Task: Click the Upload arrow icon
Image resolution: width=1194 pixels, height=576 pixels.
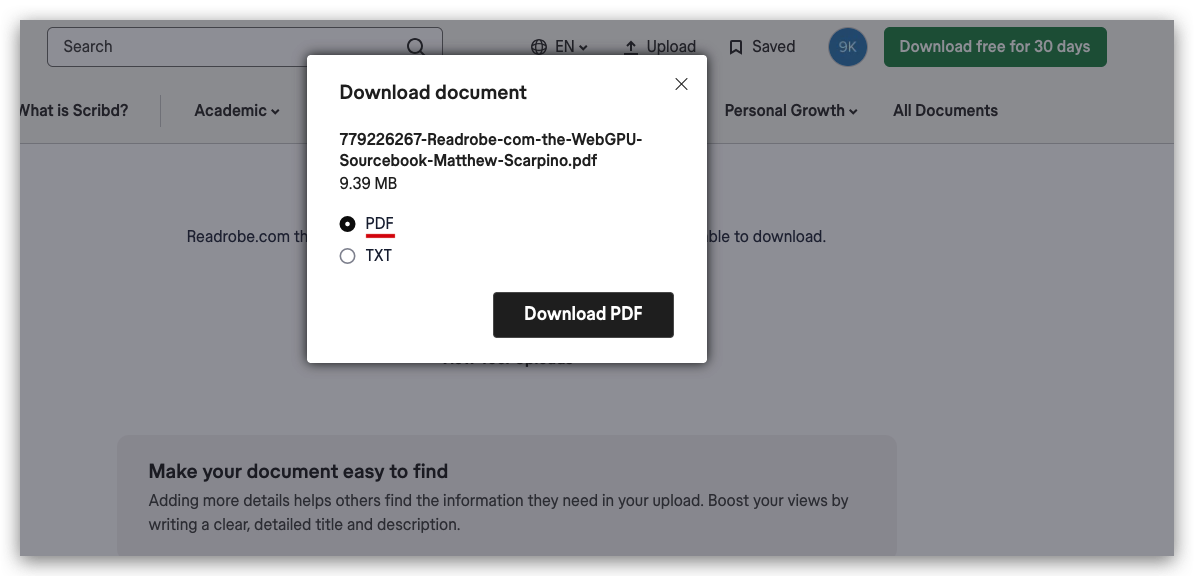Action: pyautogui.click(x=631, y=46)
